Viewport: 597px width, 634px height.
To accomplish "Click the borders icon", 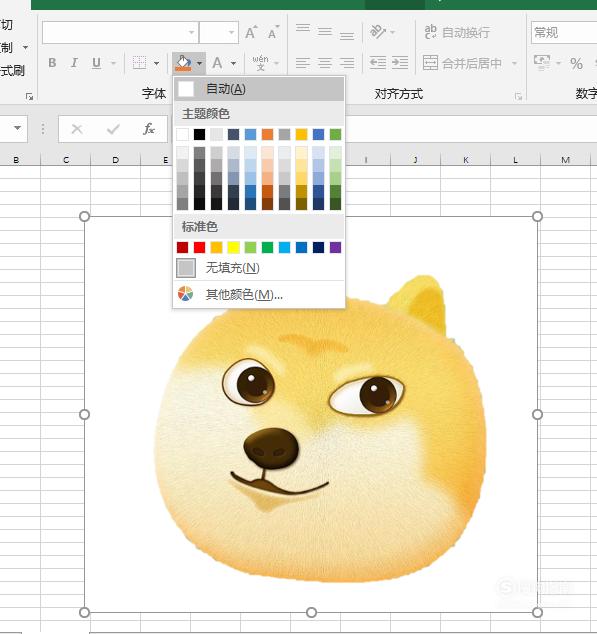I will pos(140,63).
